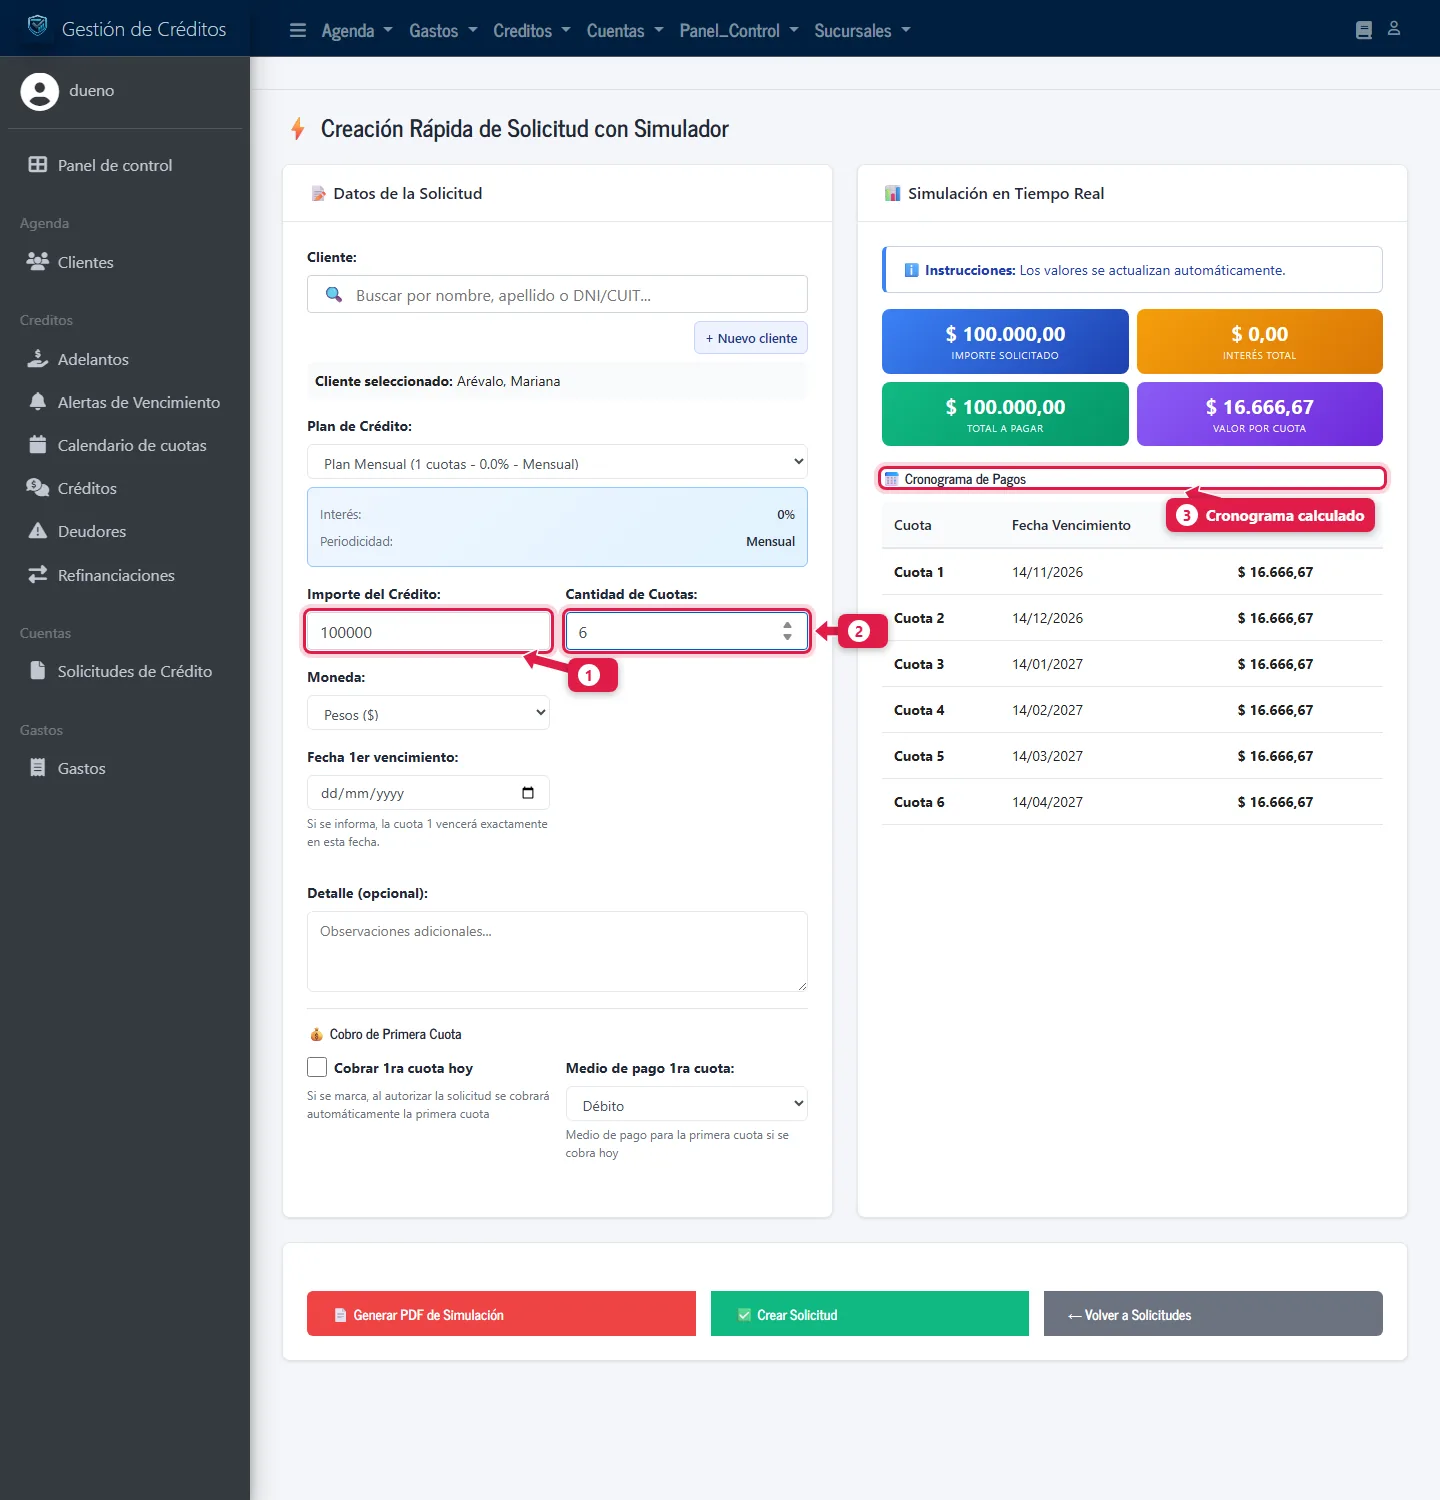Click the Calendario de cuotas calendar icon
The width and height of the screenshot is (1440, 1500).
(x=38, y=445)
